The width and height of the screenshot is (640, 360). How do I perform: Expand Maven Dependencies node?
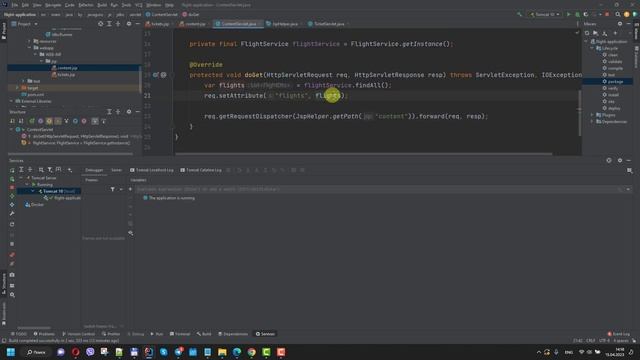pyautogui.click(x=592, y=122)
